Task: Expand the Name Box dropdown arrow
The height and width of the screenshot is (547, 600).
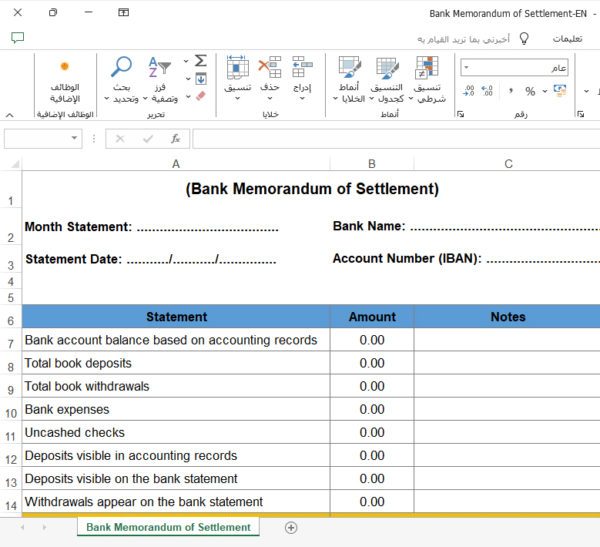Action: pos(75,139)
